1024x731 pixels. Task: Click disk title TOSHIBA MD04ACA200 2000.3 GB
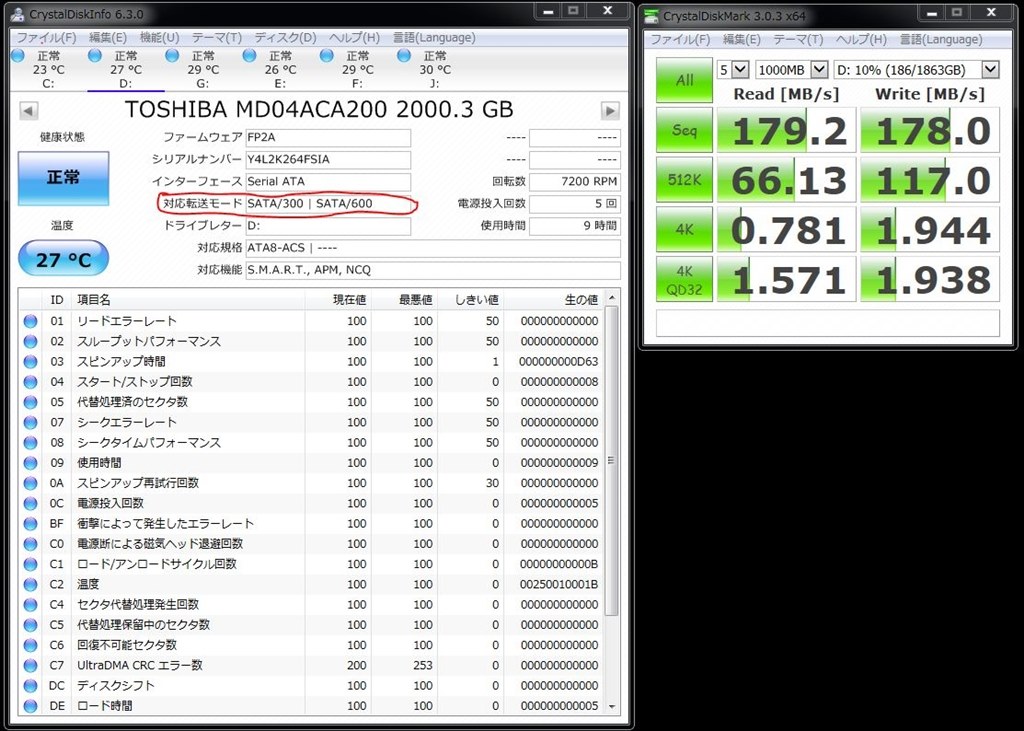point(319,109)
